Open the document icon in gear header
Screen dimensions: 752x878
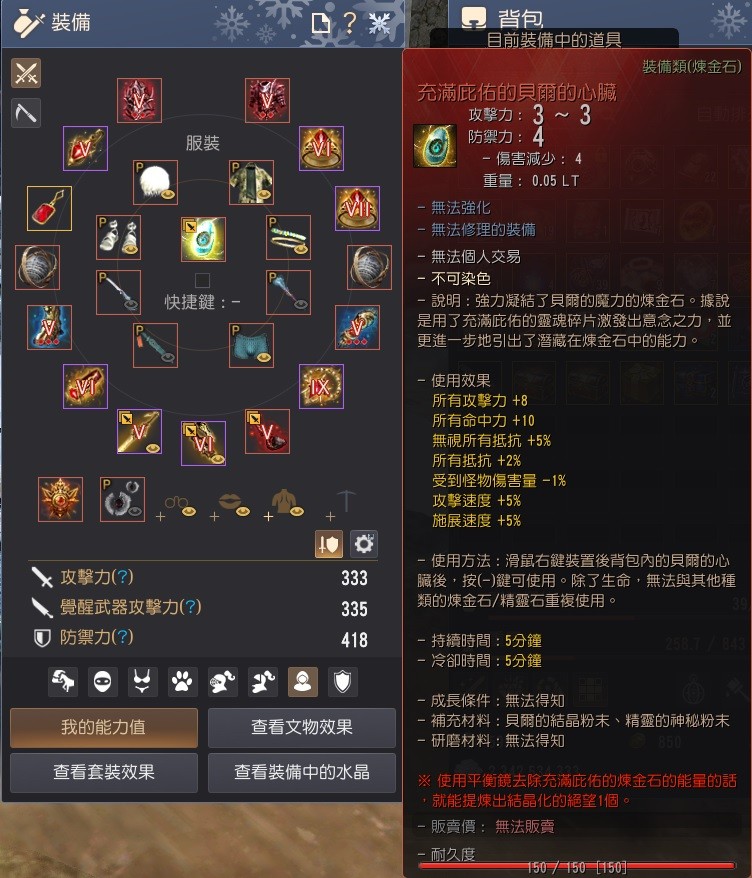point(321,24)
